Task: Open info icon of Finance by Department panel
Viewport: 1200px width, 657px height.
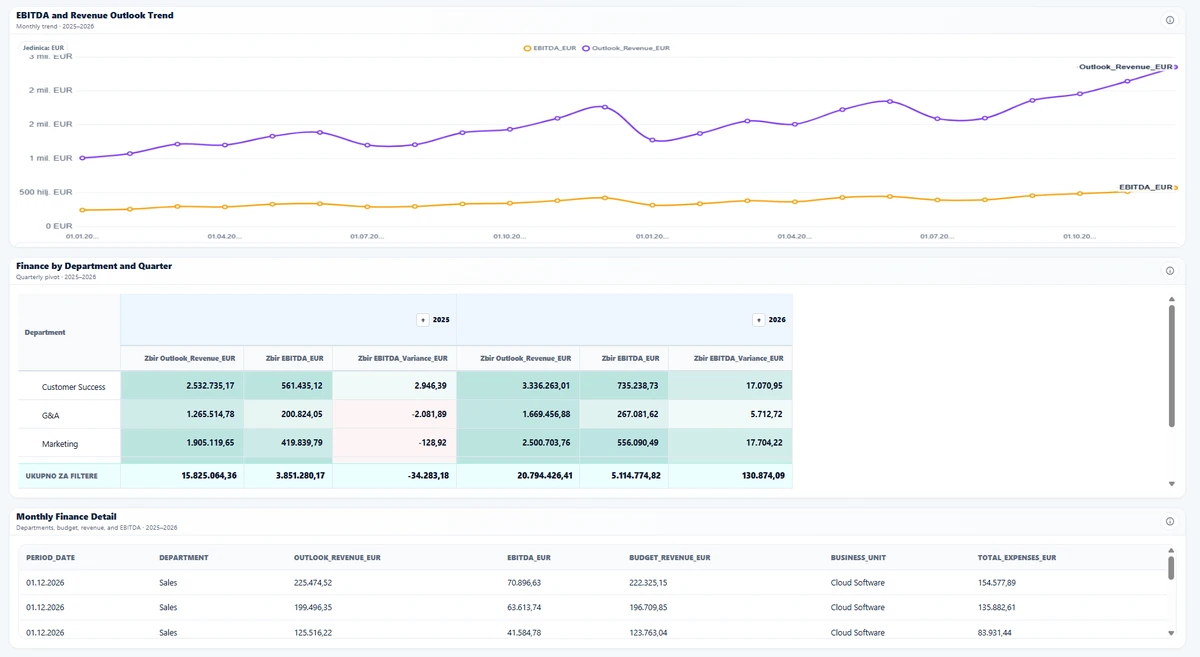Action: click(x=1170, y=271)
